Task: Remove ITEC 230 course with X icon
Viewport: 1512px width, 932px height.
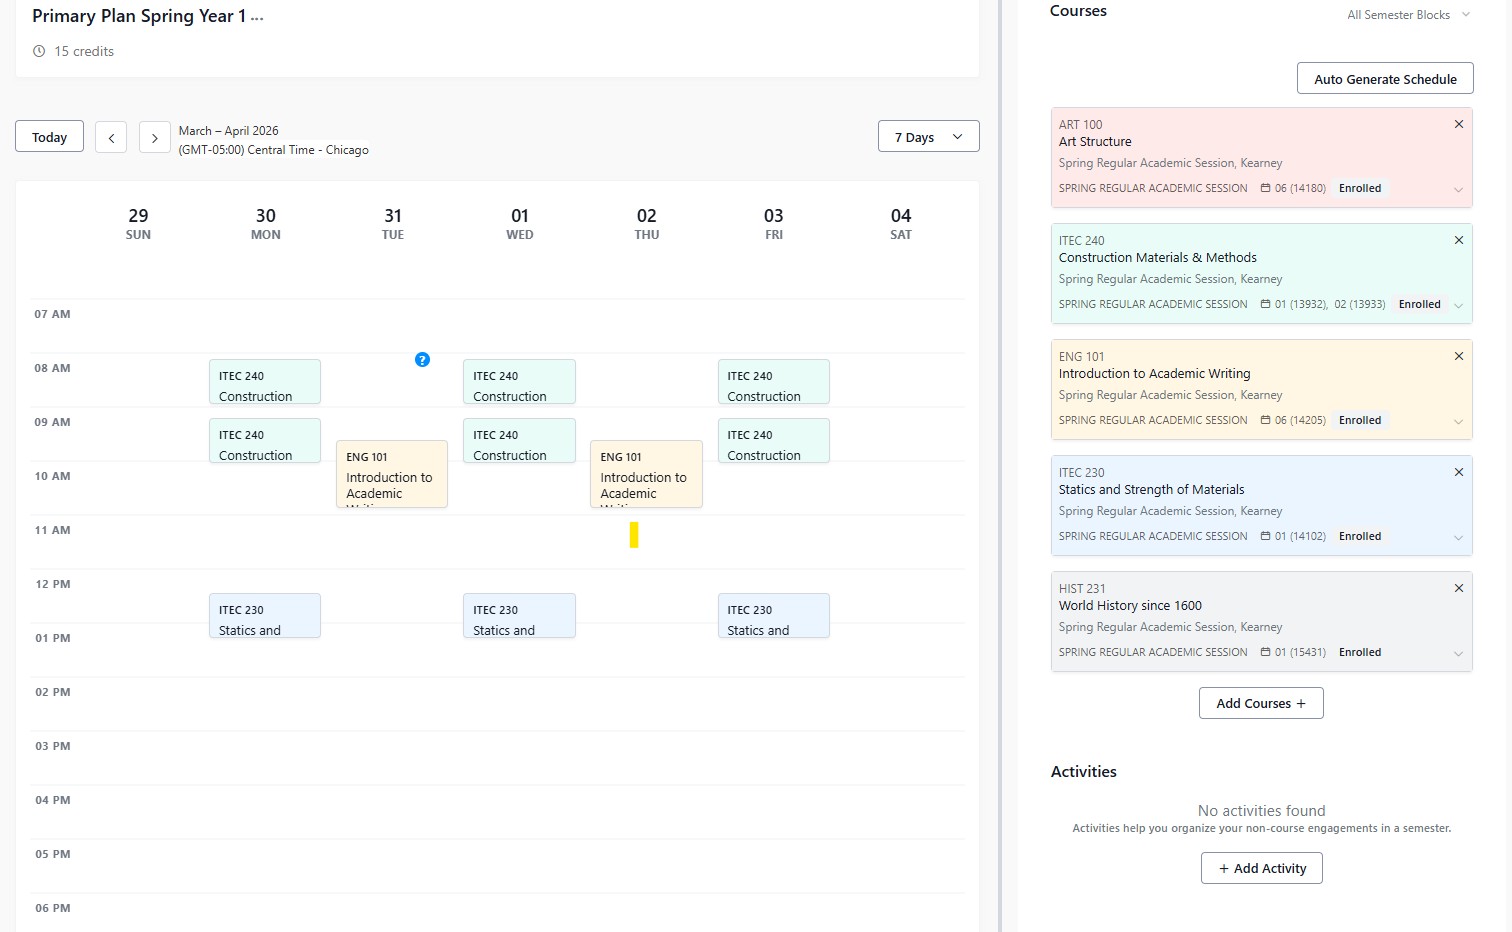Action: click(1459, 472)
